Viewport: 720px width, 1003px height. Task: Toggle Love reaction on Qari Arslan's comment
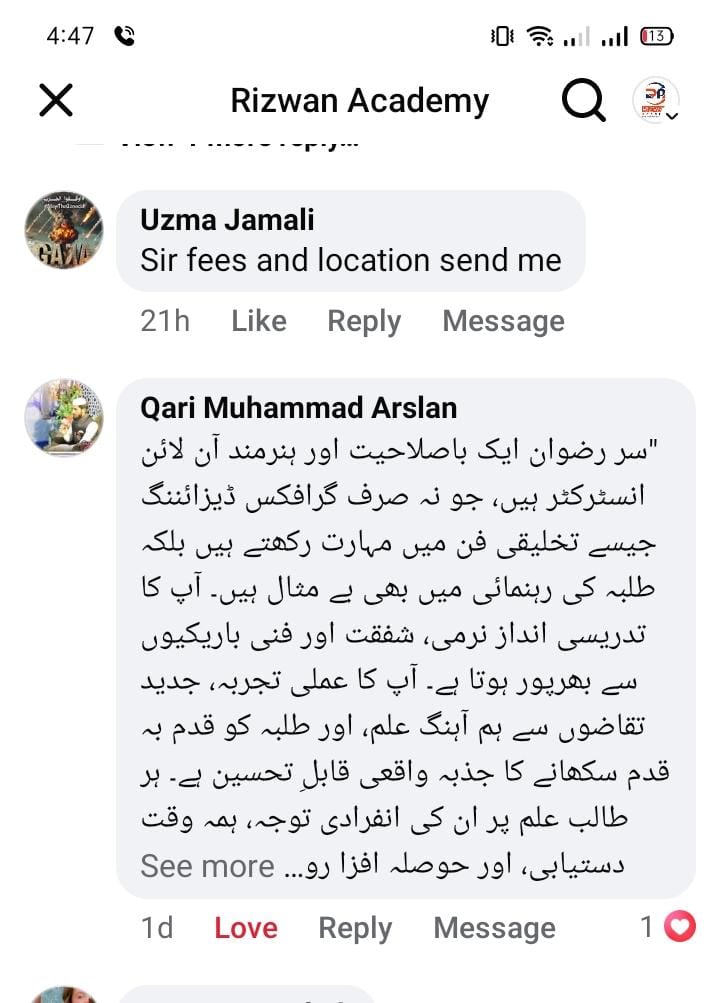(246, 928)
